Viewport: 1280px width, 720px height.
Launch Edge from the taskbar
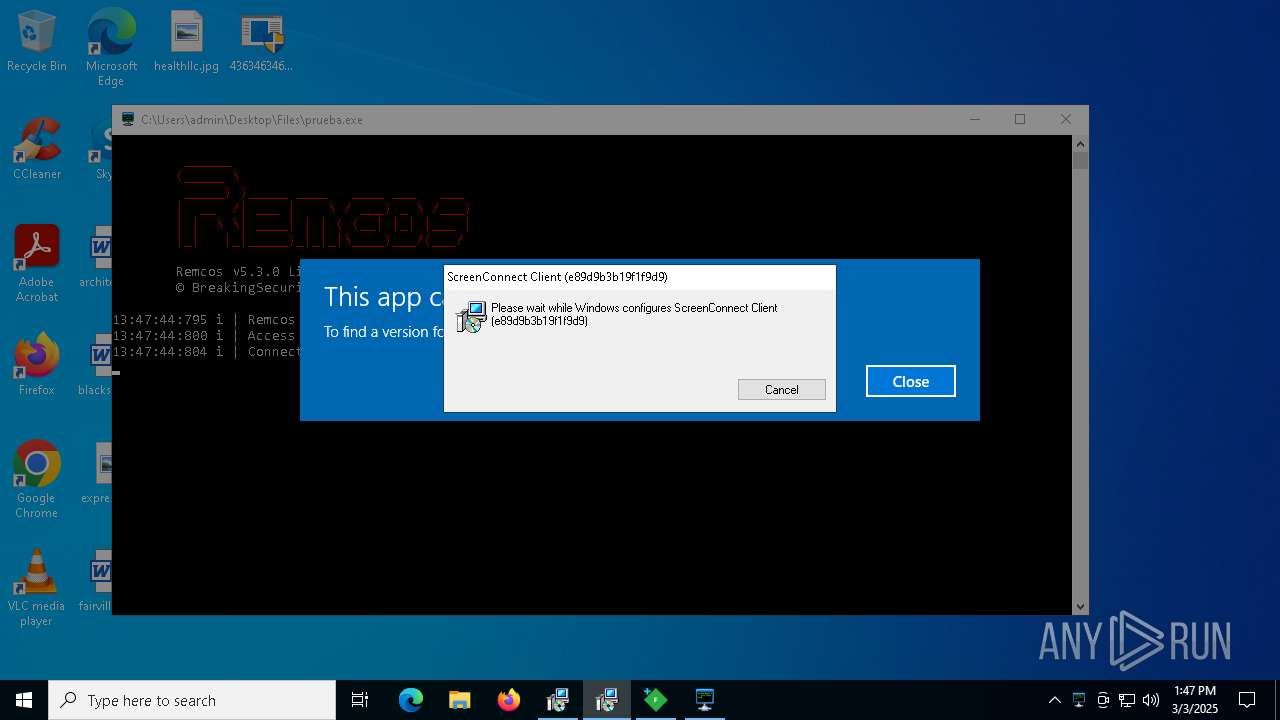tap(411, 700)
